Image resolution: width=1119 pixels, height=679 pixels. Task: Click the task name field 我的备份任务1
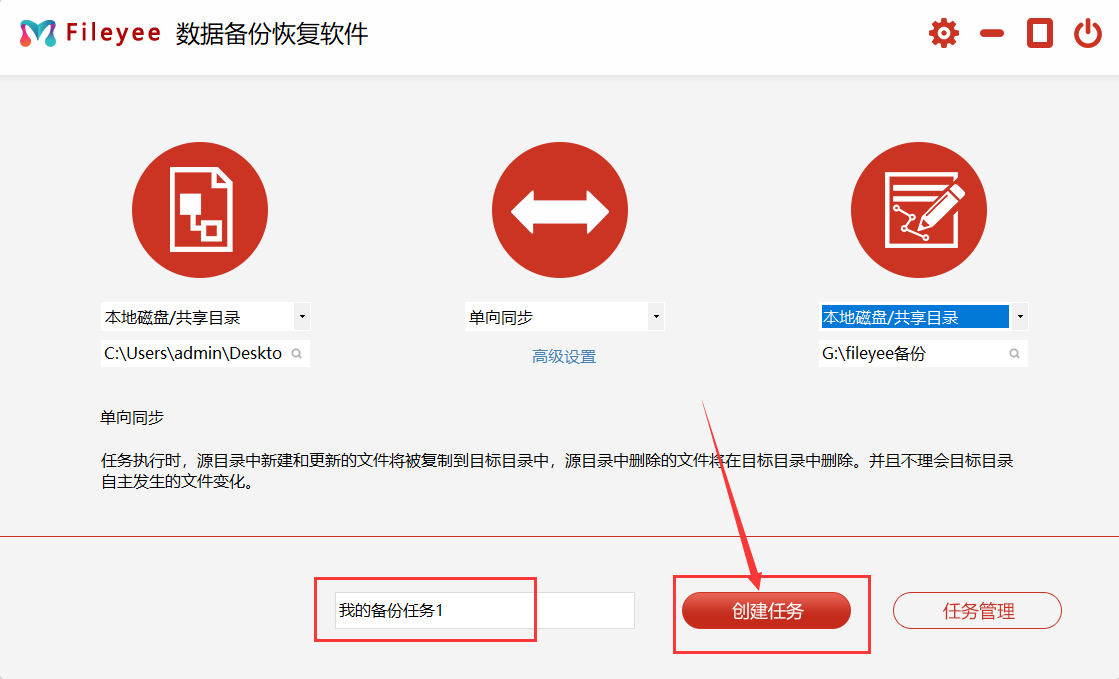tap(484, 610)
